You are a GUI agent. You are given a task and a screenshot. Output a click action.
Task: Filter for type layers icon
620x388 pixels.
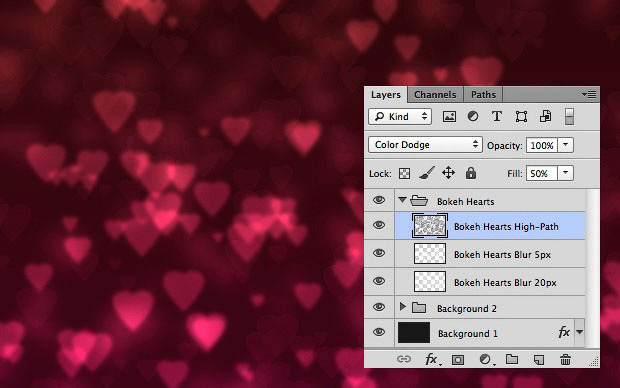click(497, 116)
